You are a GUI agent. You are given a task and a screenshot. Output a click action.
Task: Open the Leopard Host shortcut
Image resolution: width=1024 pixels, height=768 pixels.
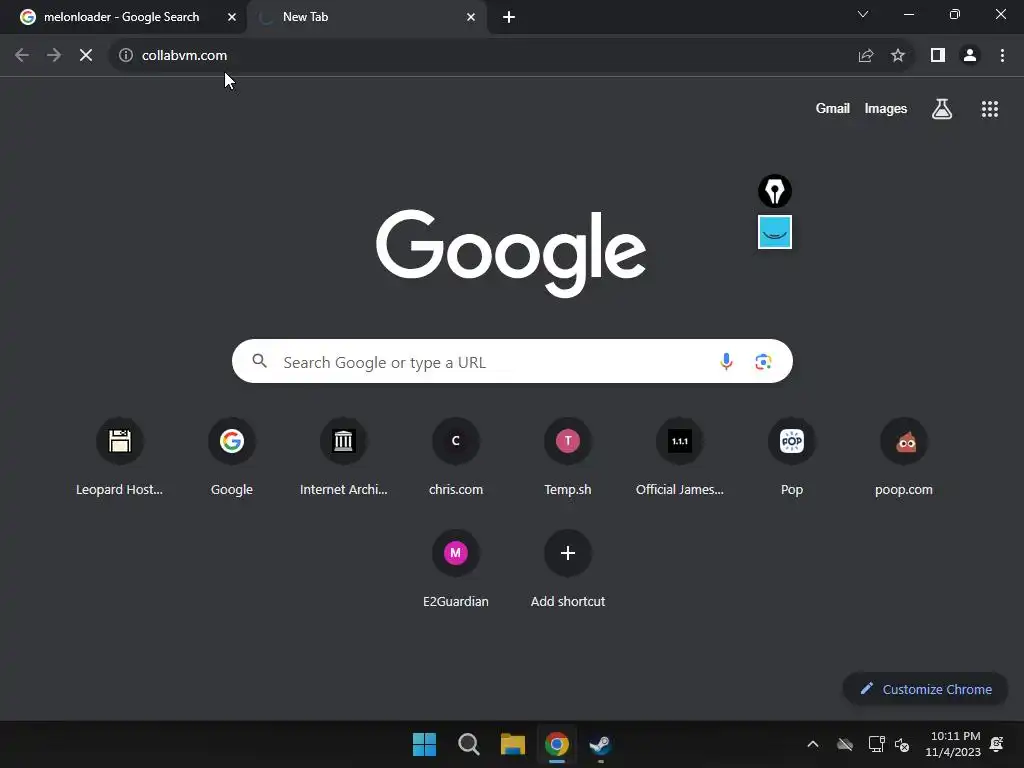point(120,458)
